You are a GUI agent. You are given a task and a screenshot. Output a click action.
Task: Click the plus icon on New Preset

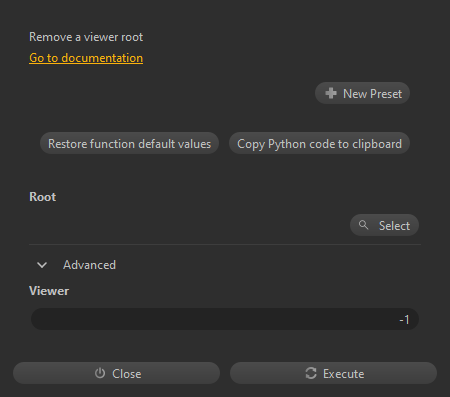(331, 93)
